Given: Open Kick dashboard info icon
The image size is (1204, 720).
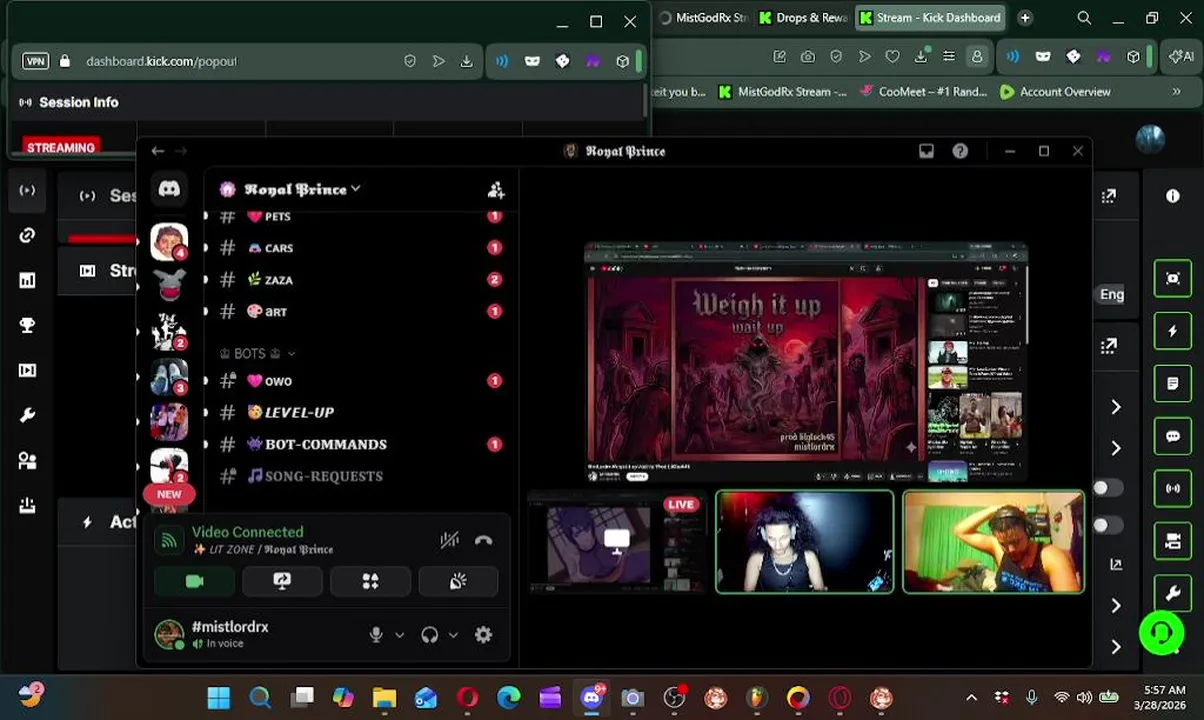Looking at the screenshot, I should click(x=1173, y=196).
